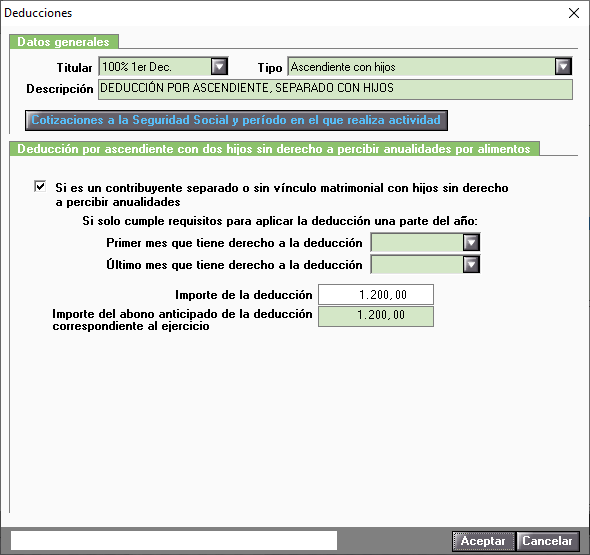The width and height of the screenshot is (590, 555).
Task: Select the Datos generales tab
Action: pos(64,42)
